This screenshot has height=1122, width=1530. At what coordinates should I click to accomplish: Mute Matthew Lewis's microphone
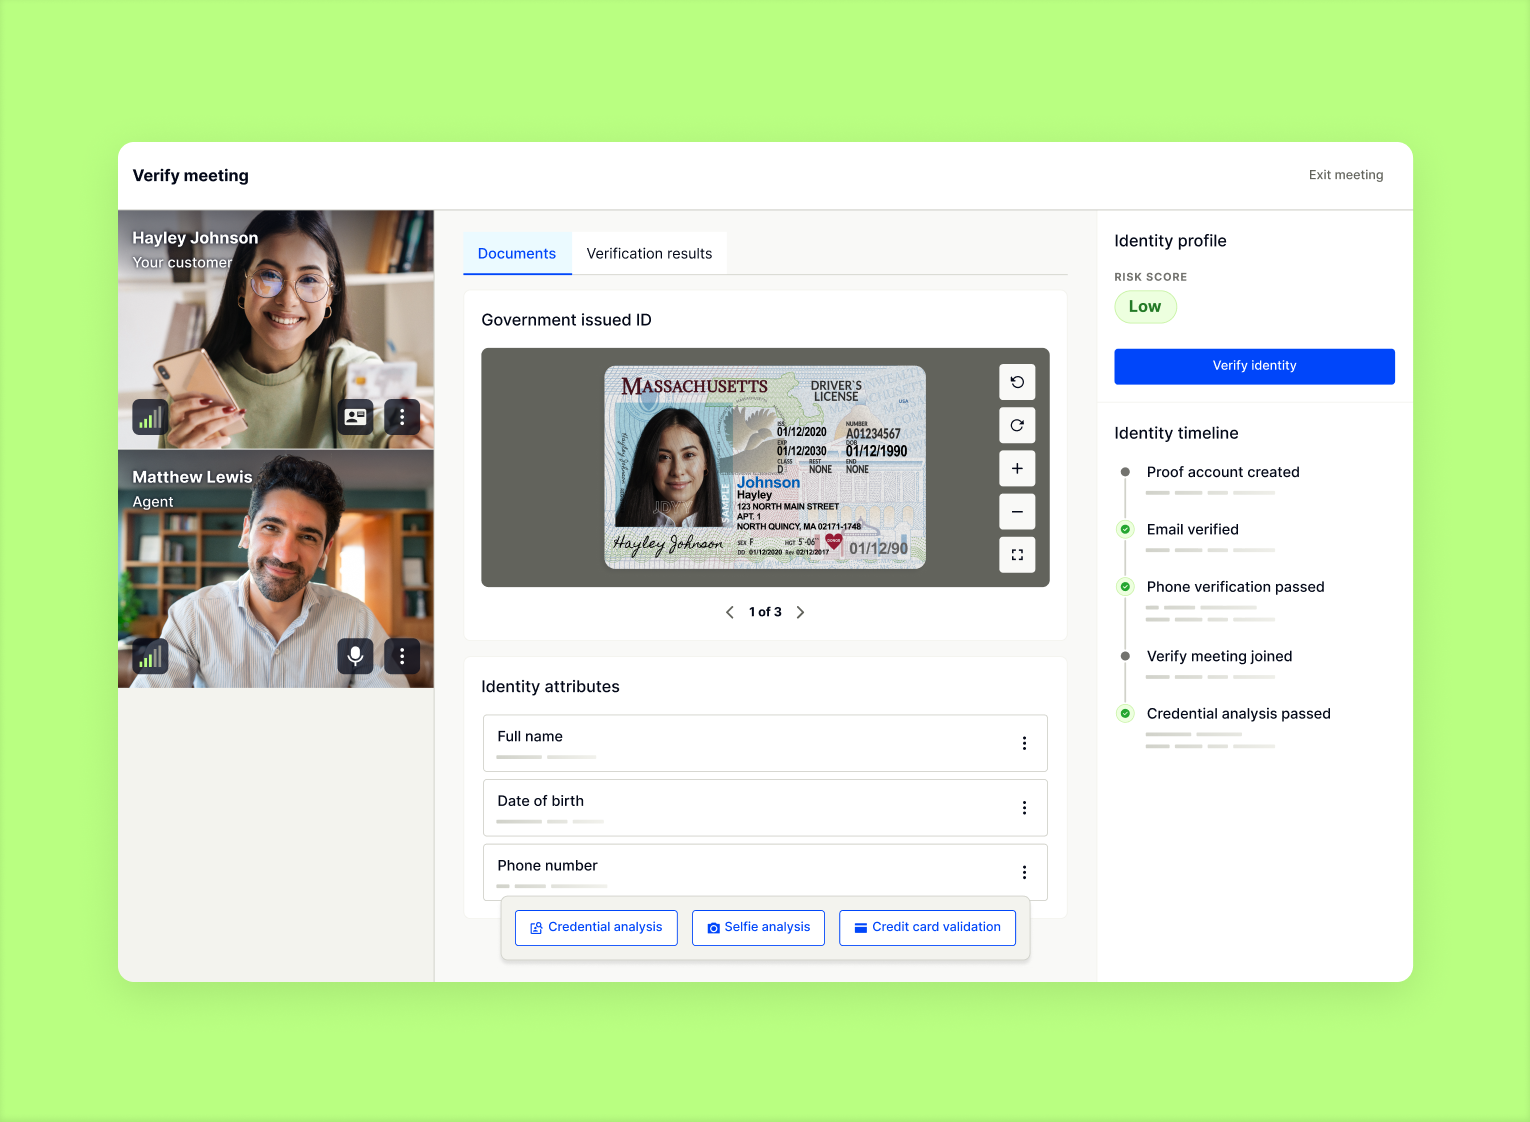coord(355,656)
